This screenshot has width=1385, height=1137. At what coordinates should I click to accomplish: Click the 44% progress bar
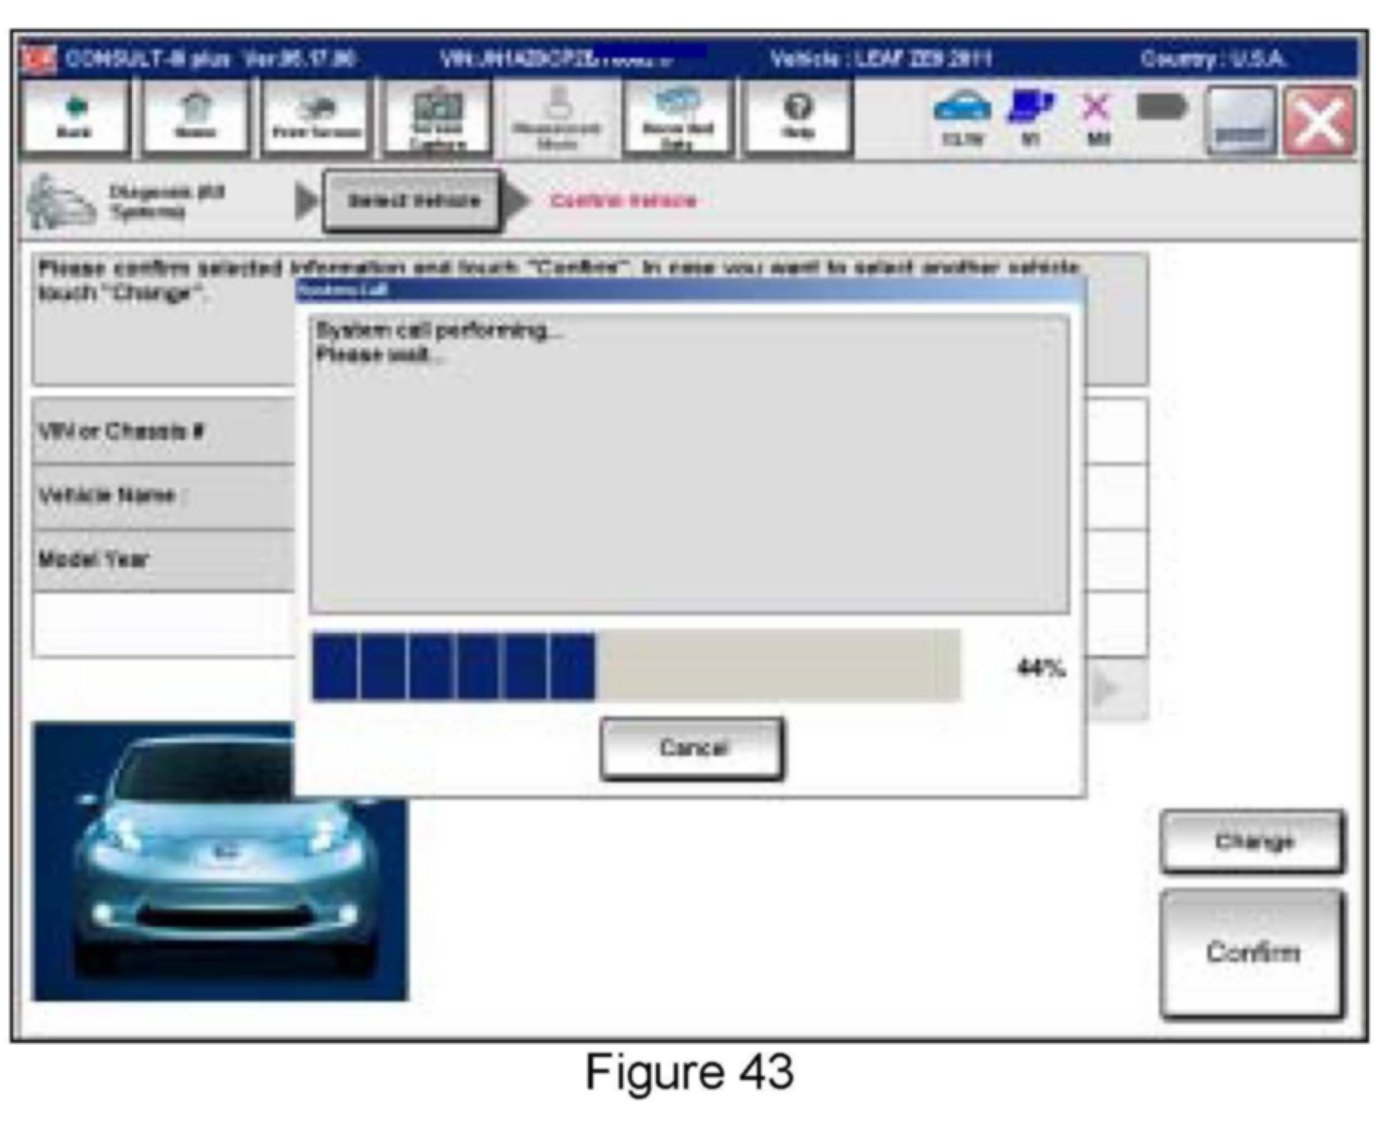pos(636,666)
